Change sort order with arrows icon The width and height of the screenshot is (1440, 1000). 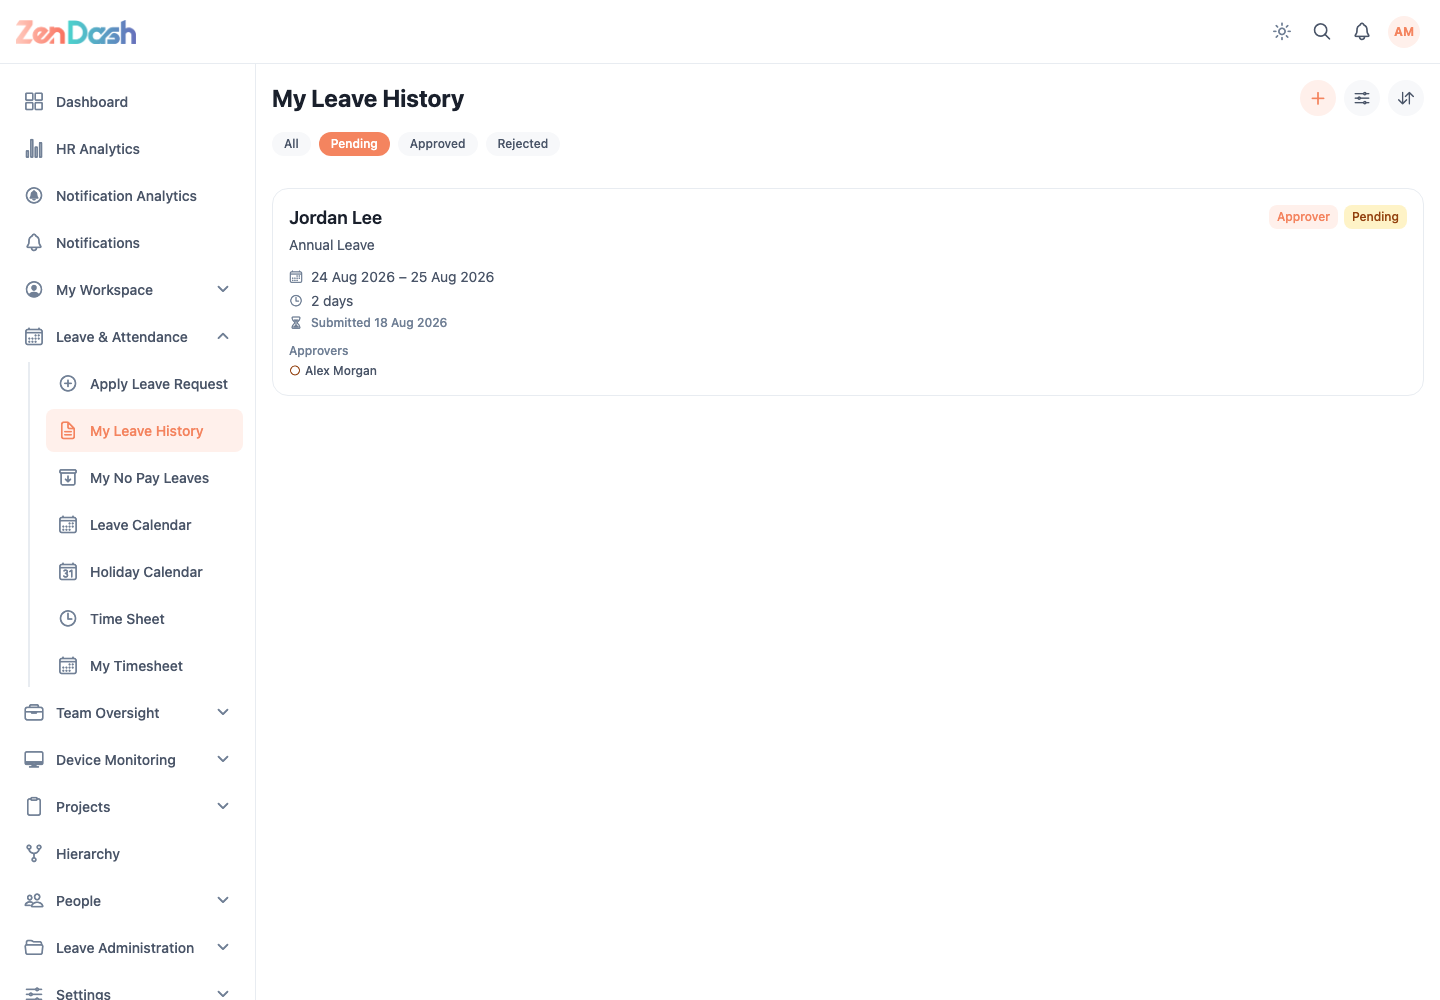pos(1406,98)
